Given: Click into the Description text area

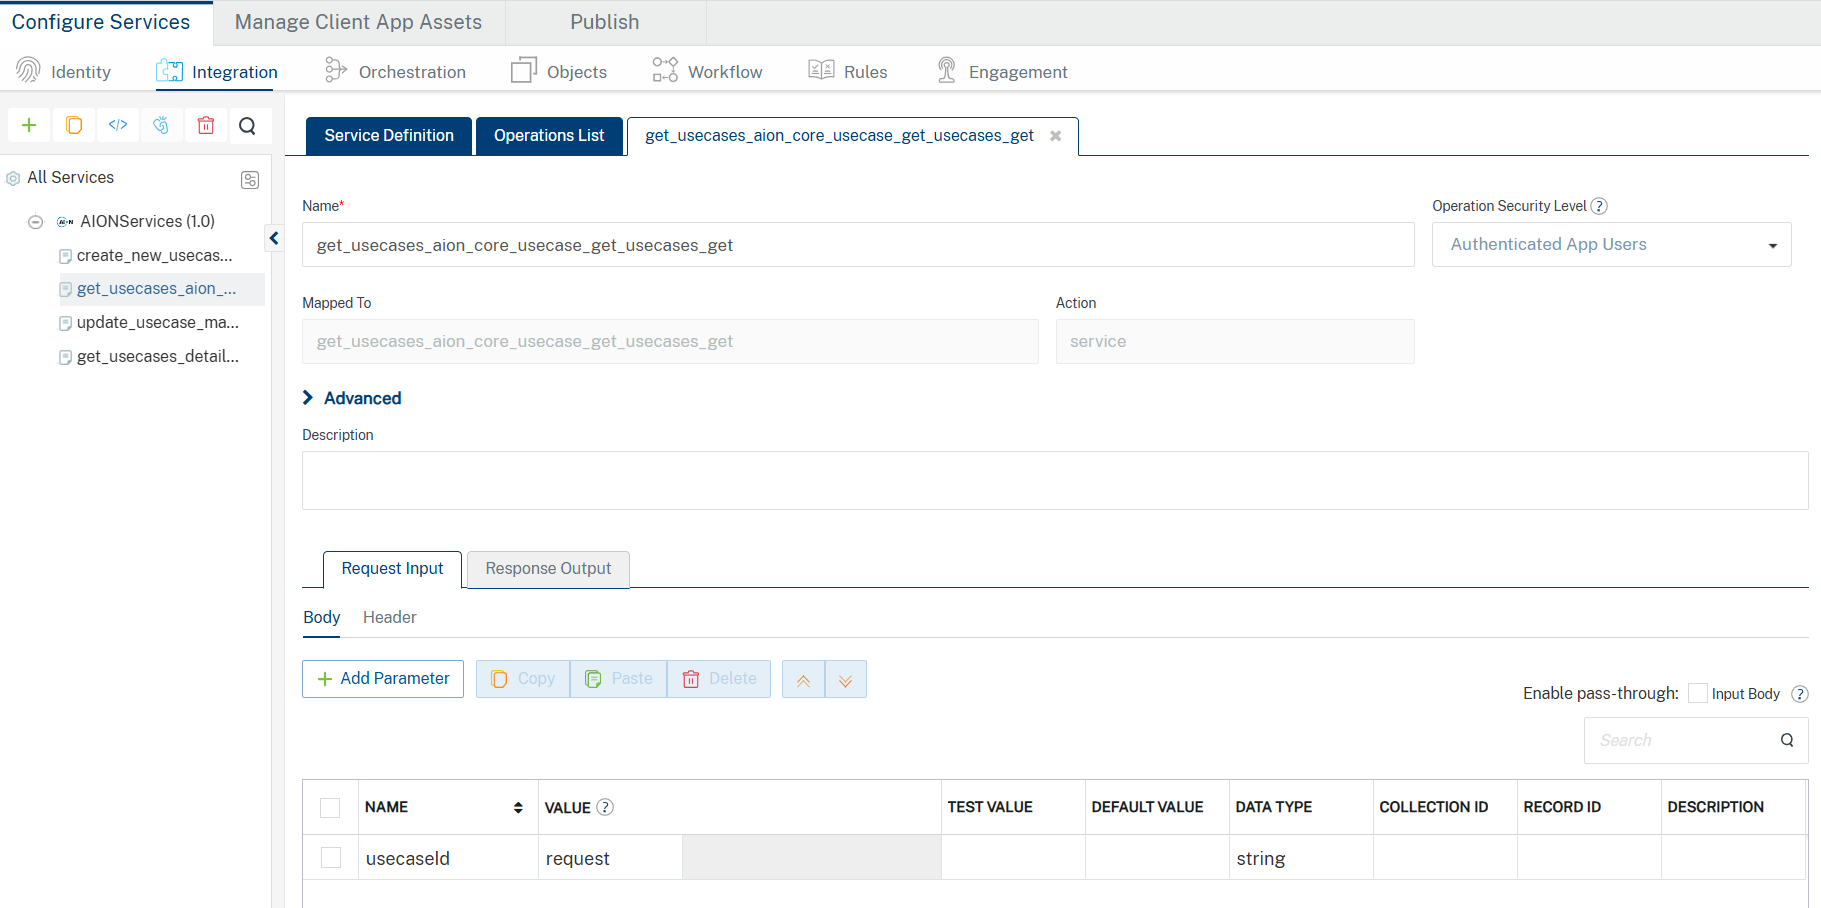Looking at the screenshot, I should (x=1055, y=481).
